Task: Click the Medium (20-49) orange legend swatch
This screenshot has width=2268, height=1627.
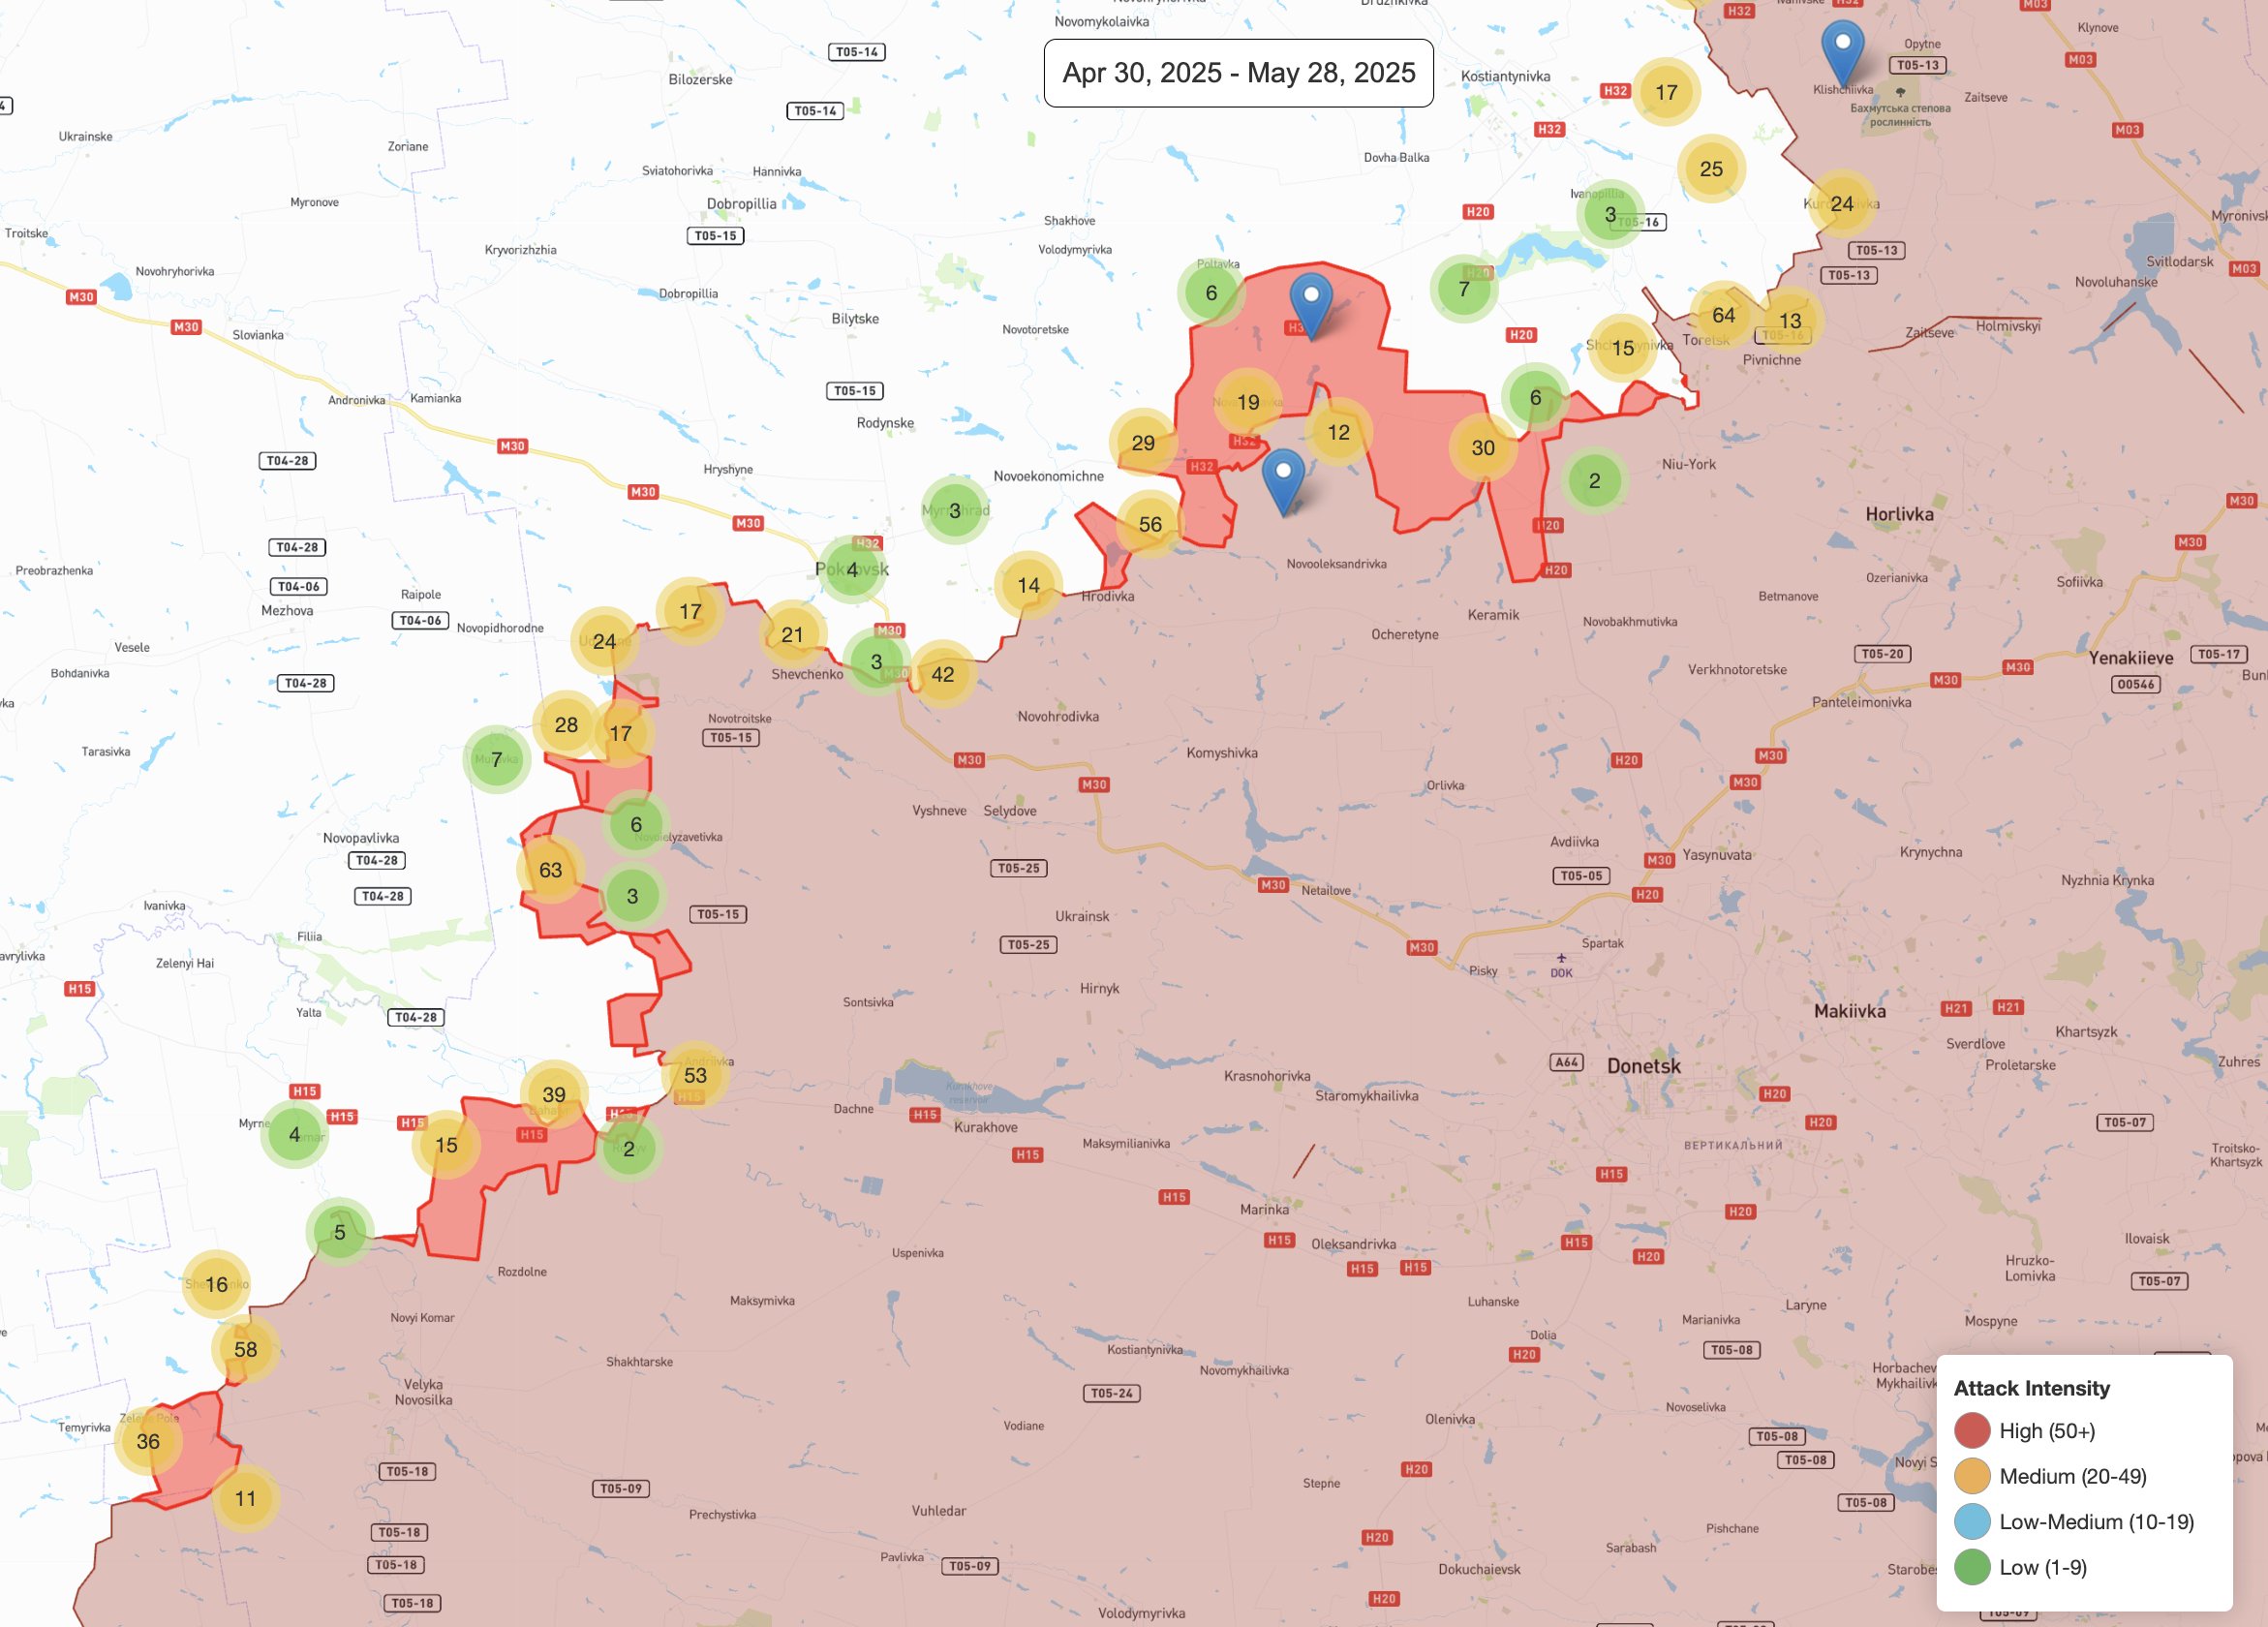Action: [1972, 1476]
